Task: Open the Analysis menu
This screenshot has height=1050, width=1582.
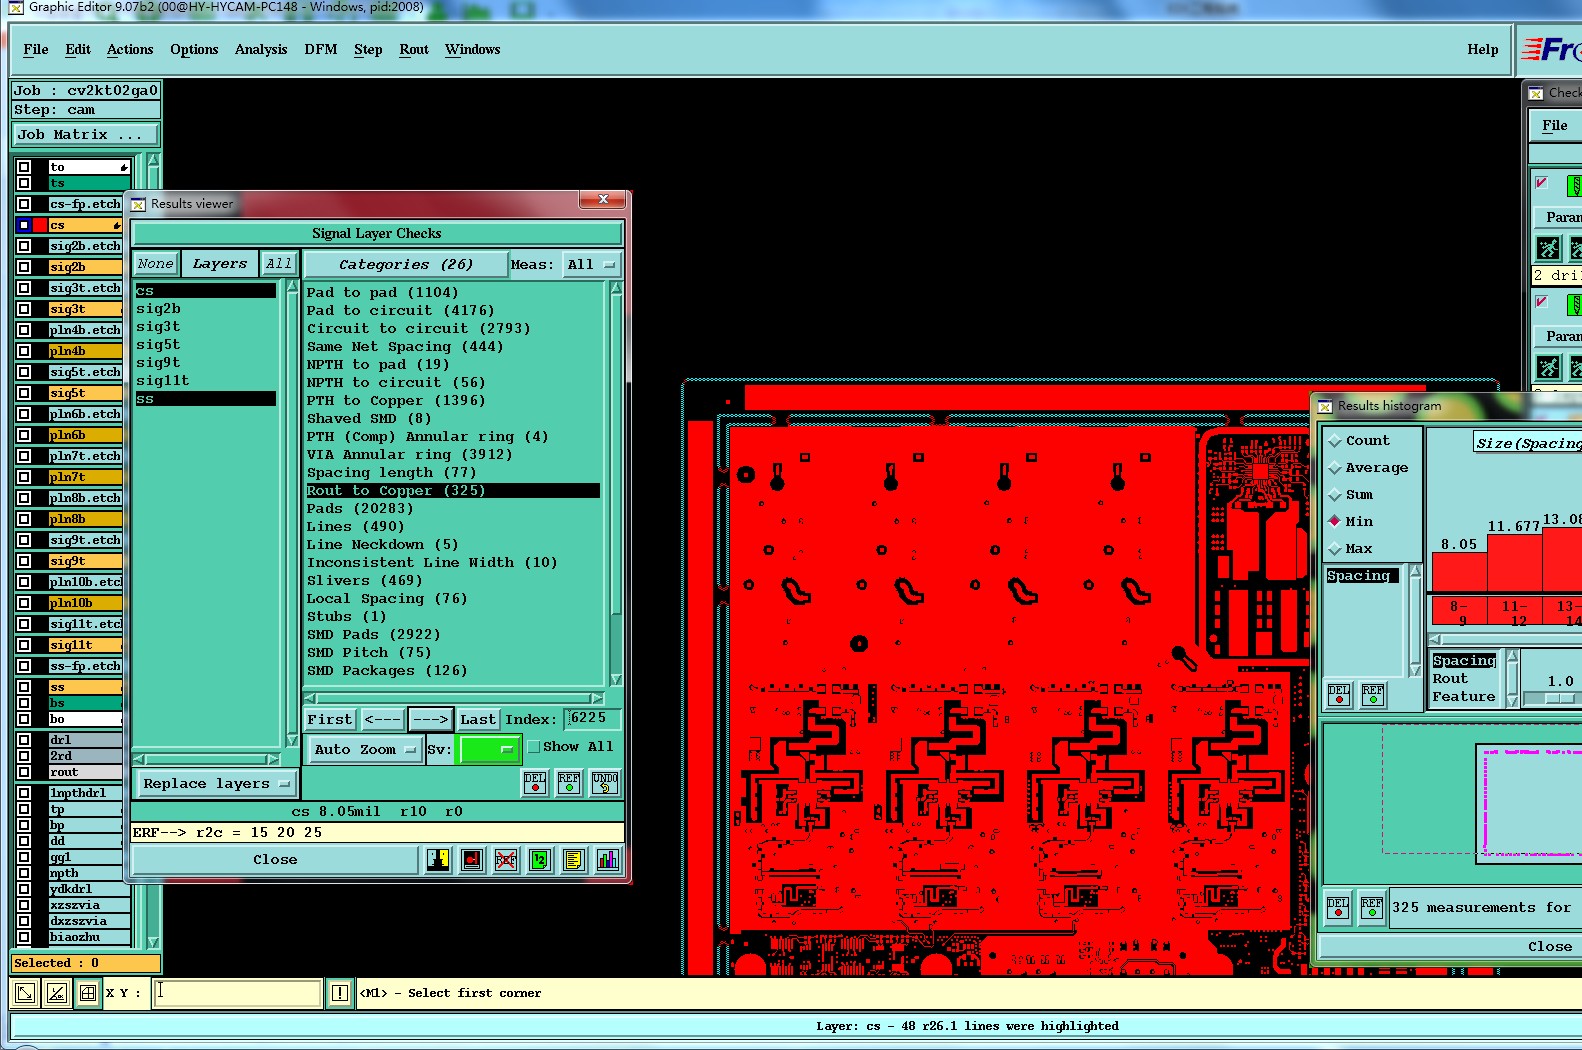Action: point(261,50)
